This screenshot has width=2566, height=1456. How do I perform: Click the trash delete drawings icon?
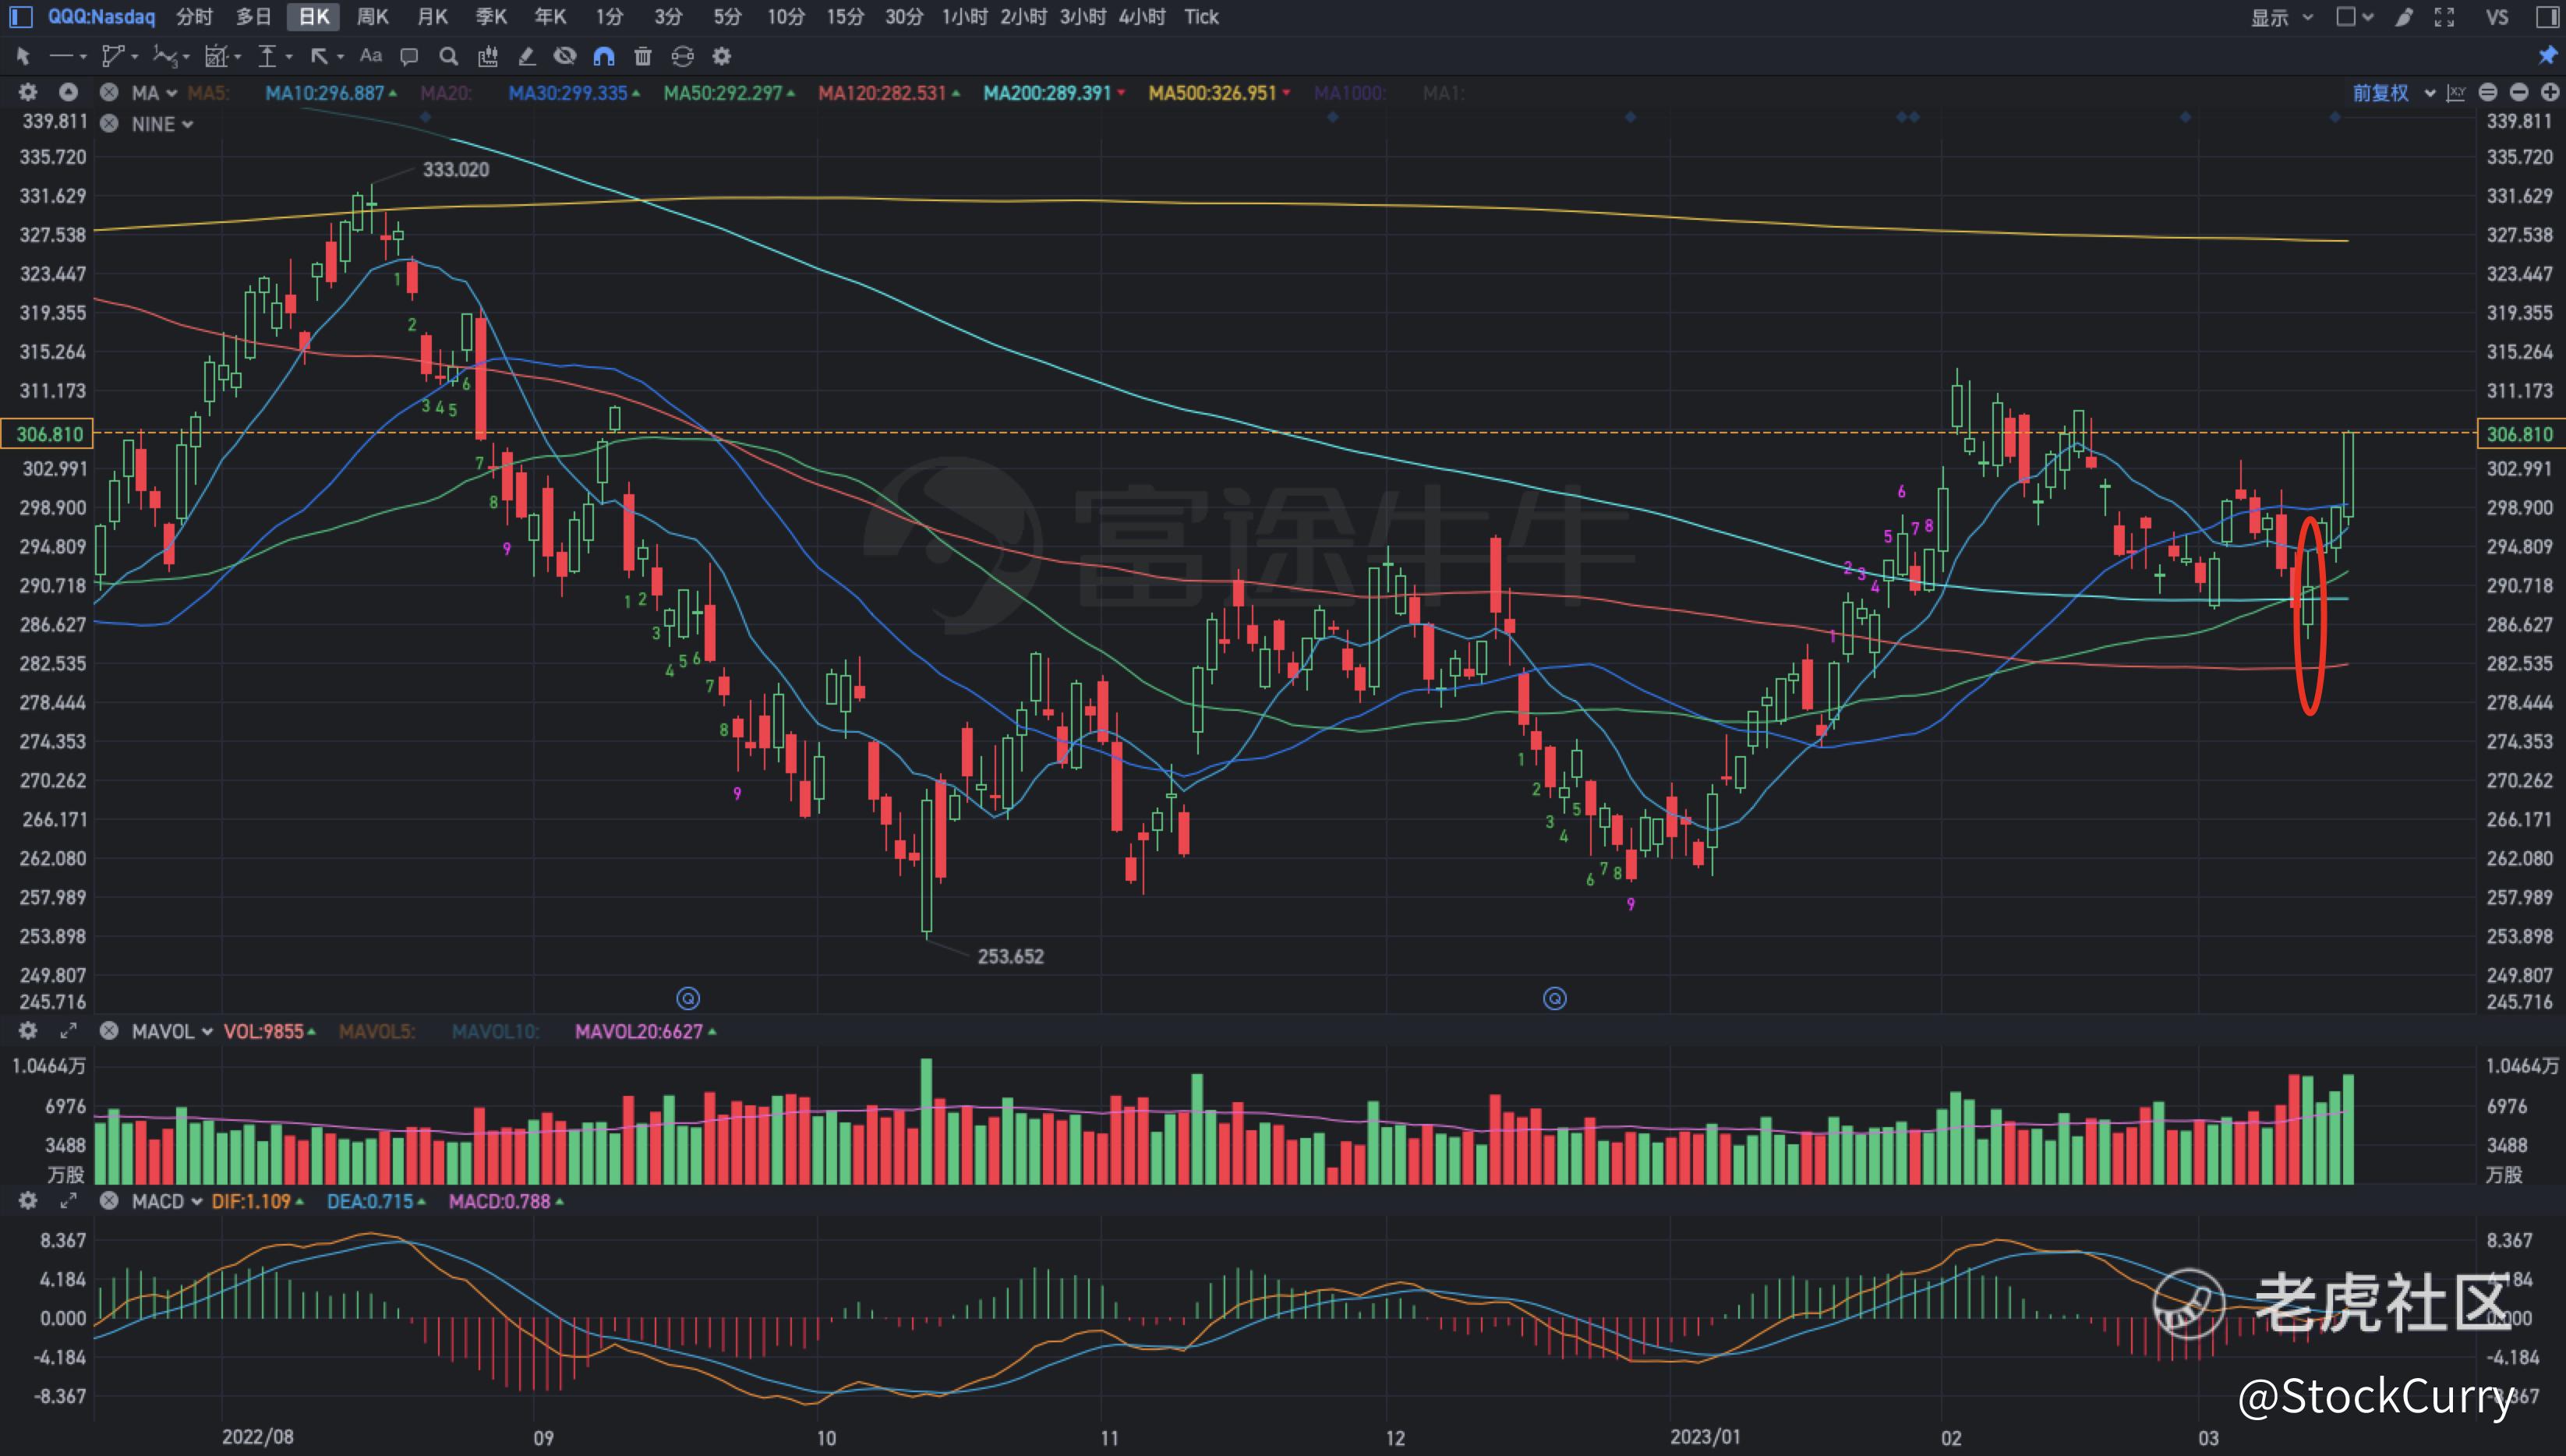tap(643, 56)
